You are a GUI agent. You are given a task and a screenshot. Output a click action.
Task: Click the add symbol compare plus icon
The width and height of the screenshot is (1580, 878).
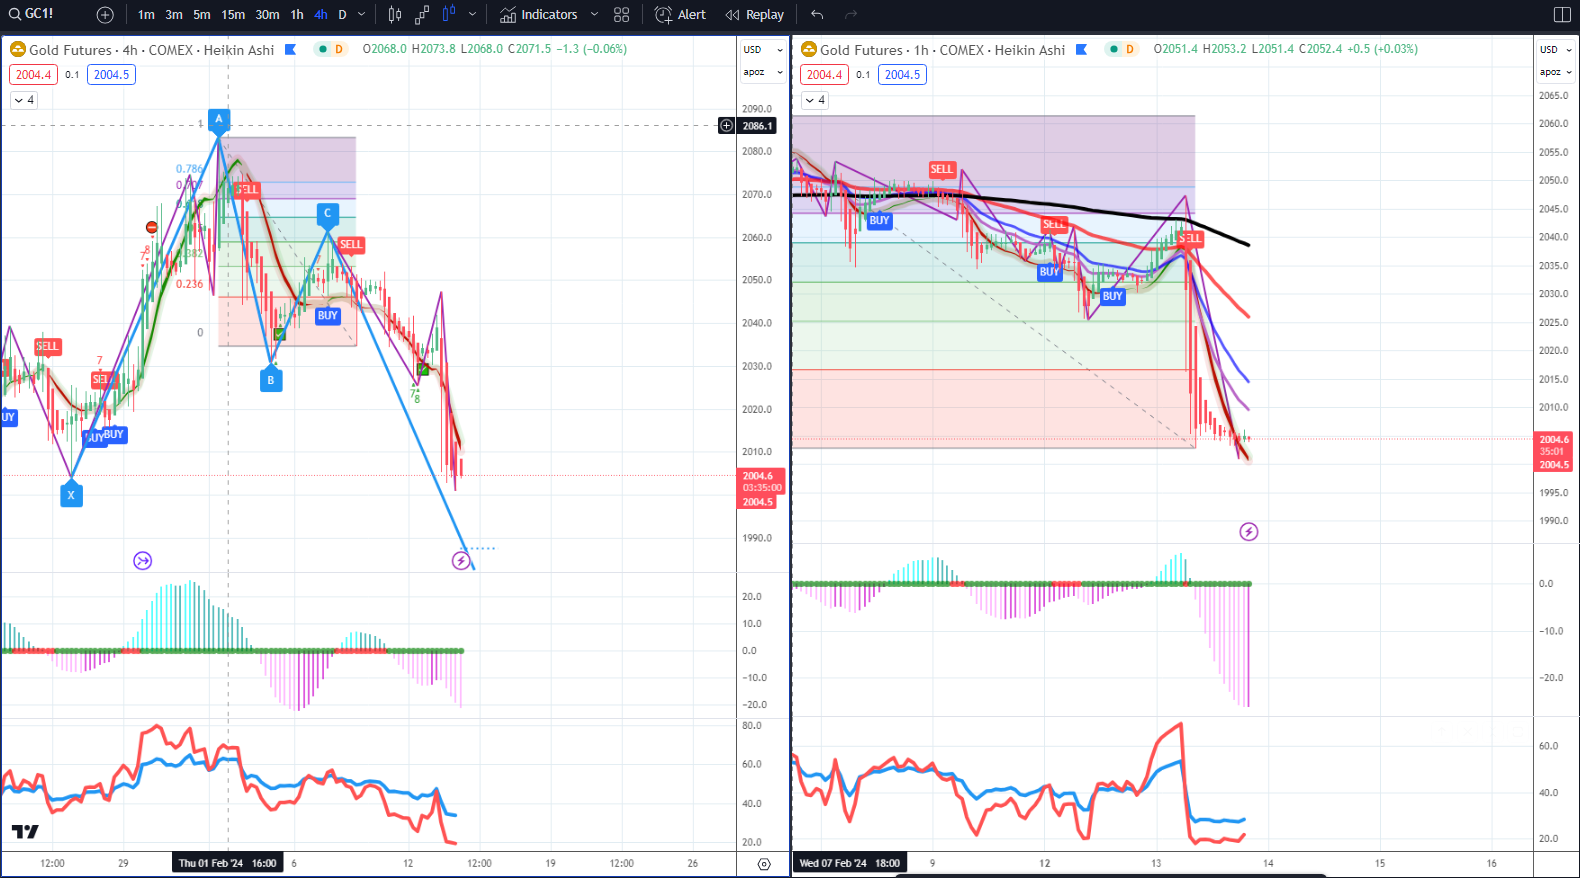click(105, 15)
